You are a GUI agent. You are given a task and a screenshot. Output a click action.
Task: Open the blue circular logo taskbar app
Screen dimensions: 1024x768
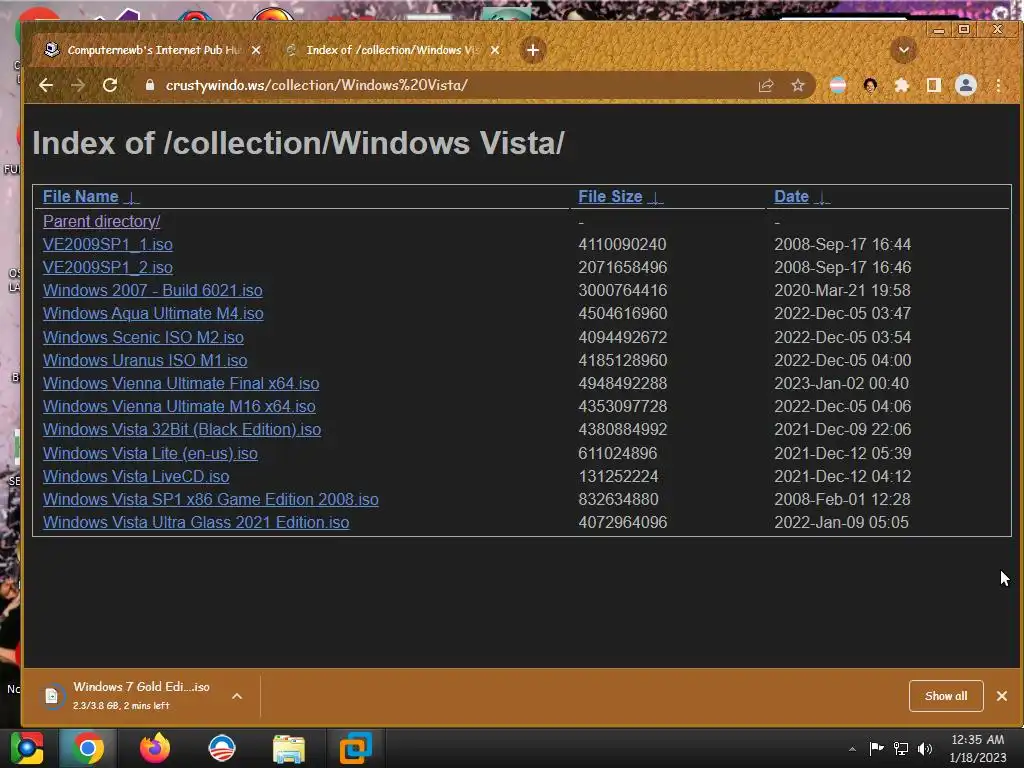coord(222,748)
